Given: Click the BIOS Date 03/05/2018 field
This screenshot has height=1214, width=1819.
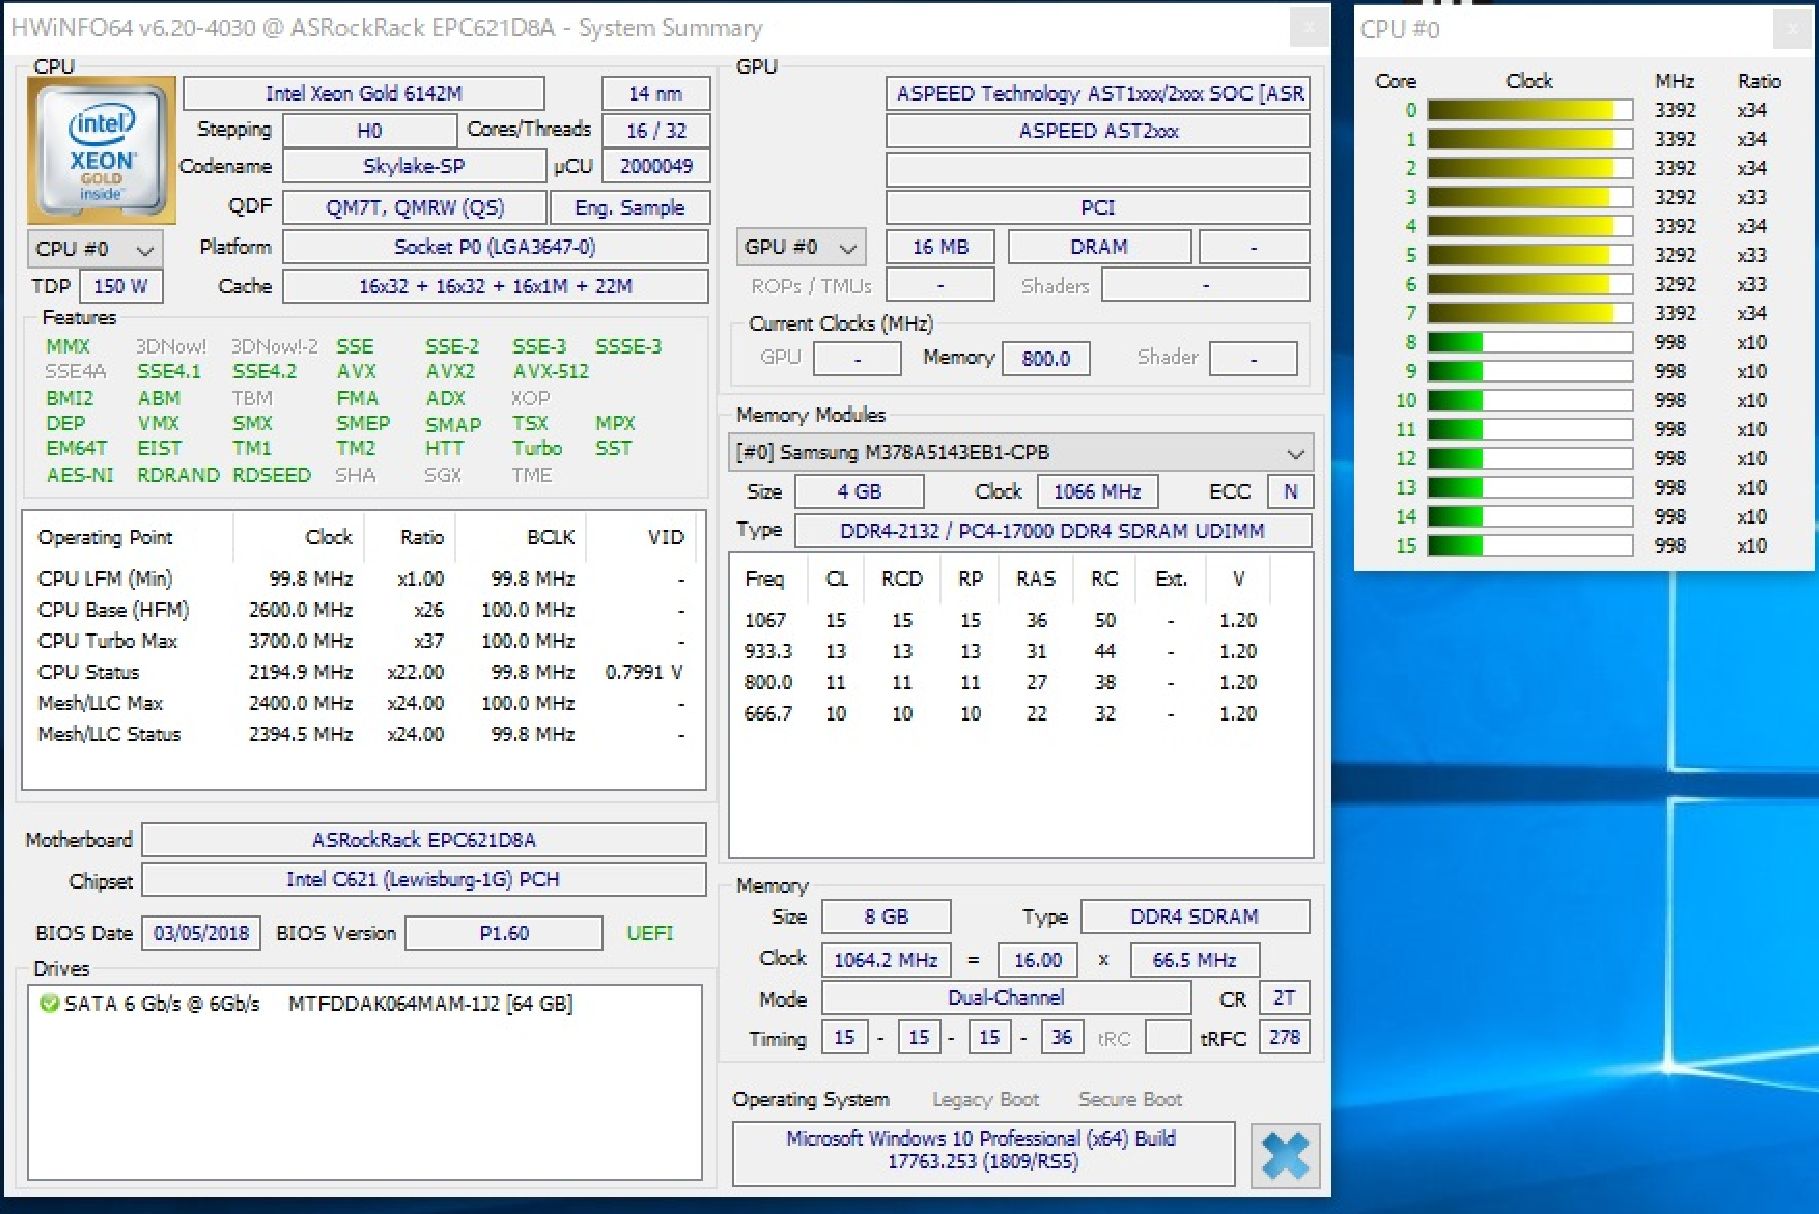Looking at the screenshot, I should coord(201,933).
